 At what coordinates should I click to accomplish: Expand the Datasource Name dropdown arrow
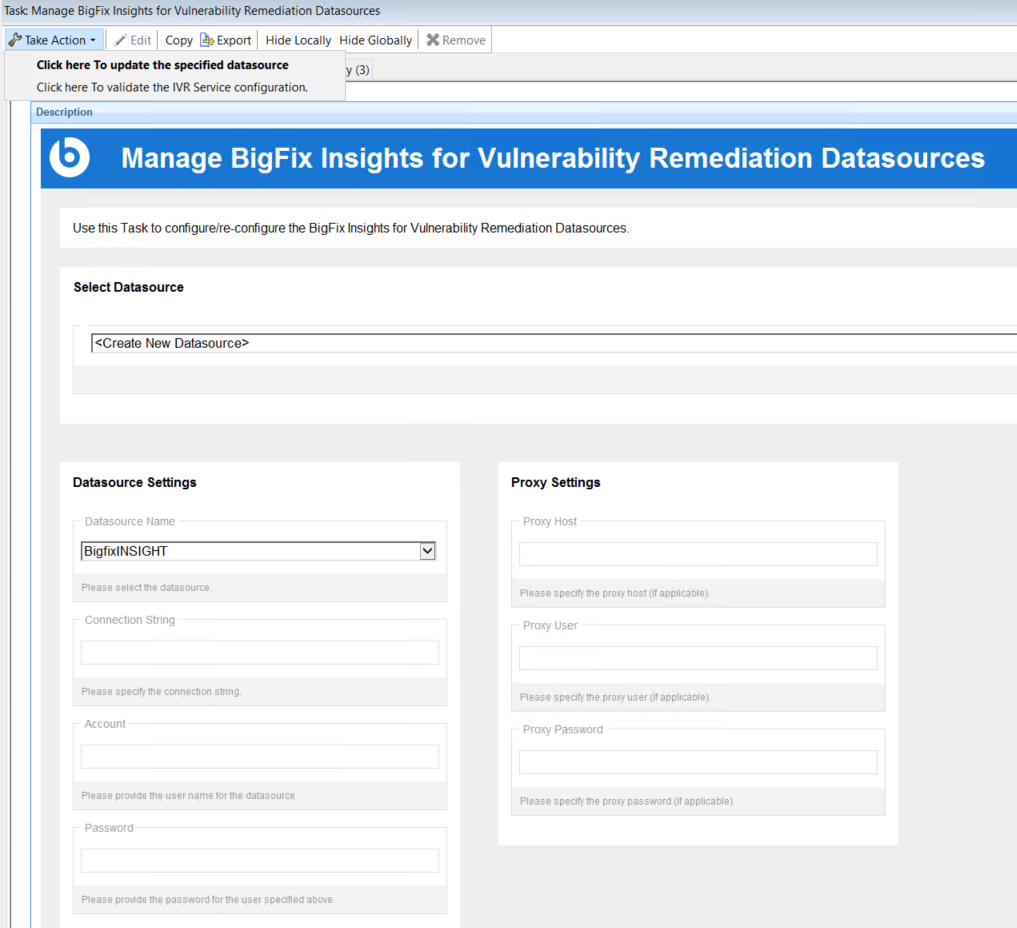pos(427,551)
